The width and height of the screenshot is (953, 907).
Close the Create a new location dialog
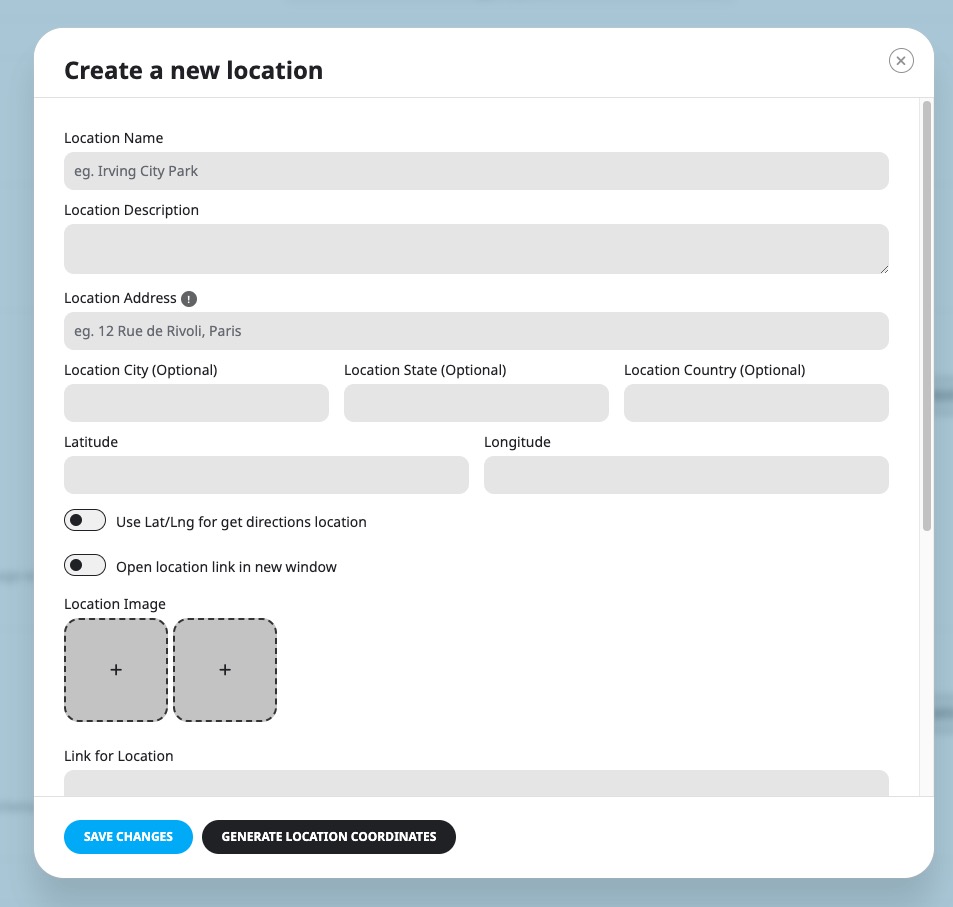[x=901, y=61]
